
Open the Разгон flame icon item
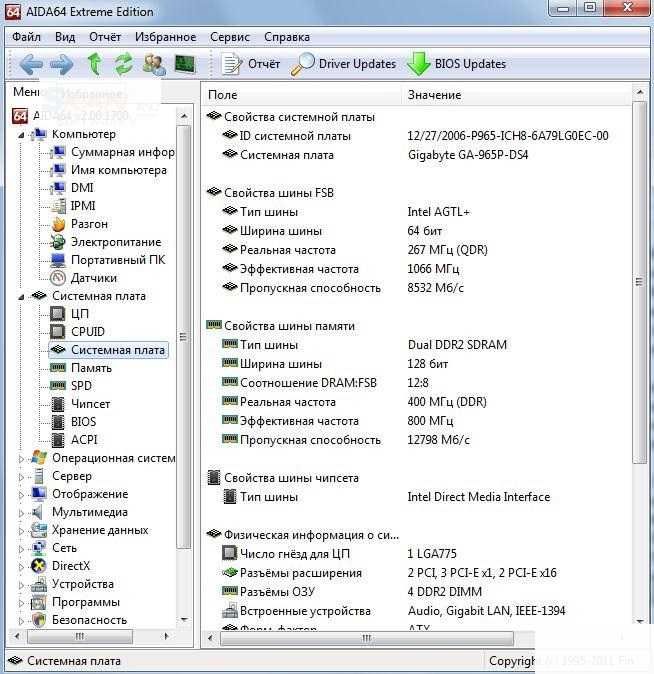click(x=58, y=224)
